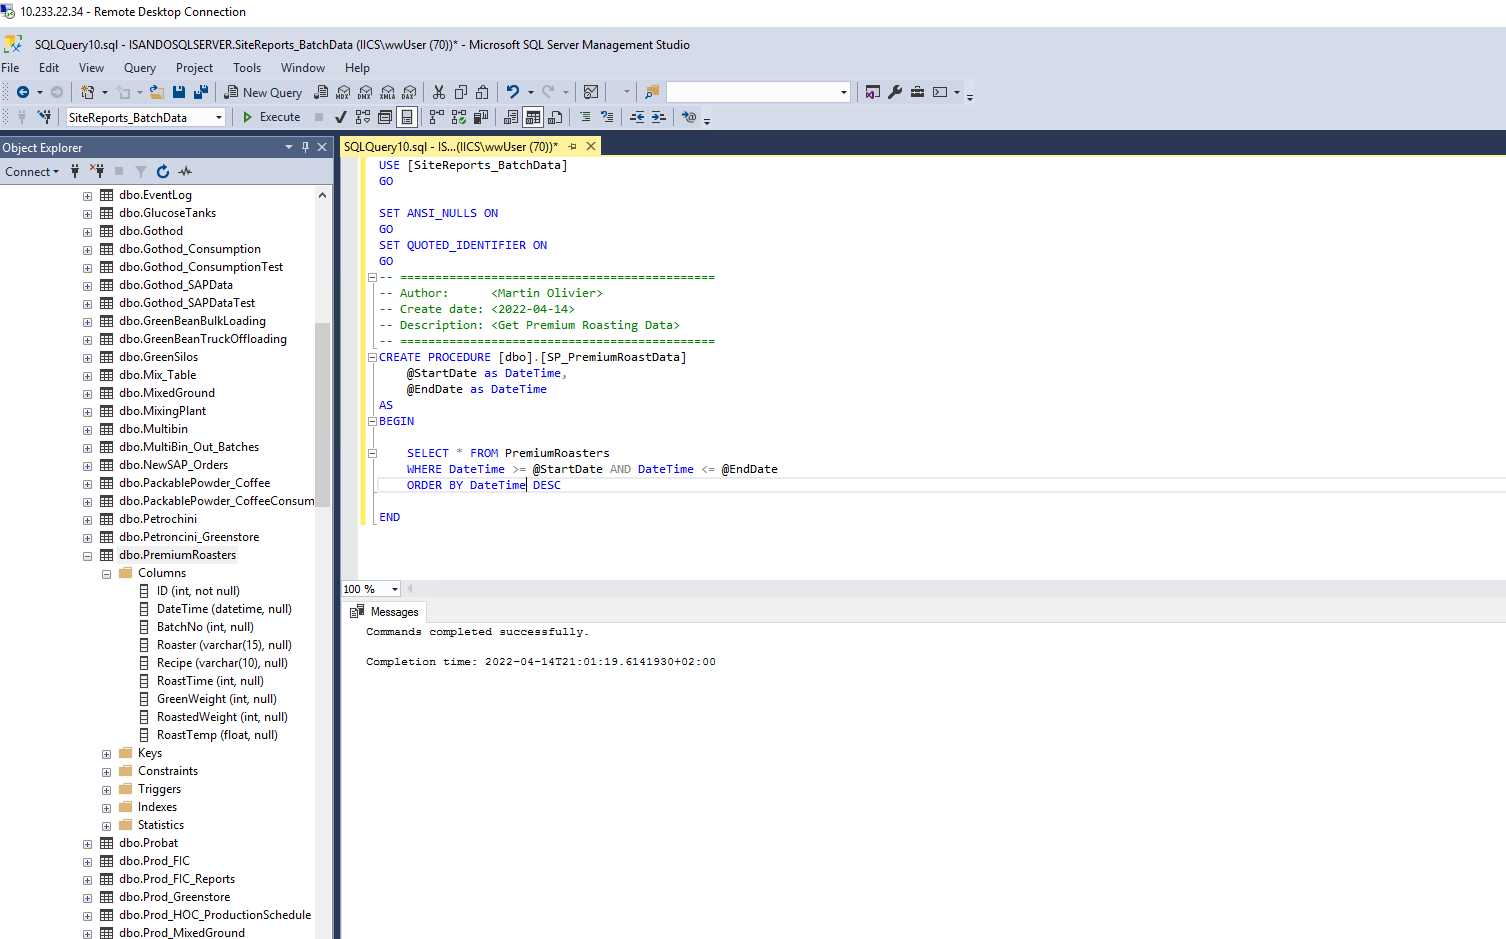Open the Properties wrench icon

[x=895, y=92]
